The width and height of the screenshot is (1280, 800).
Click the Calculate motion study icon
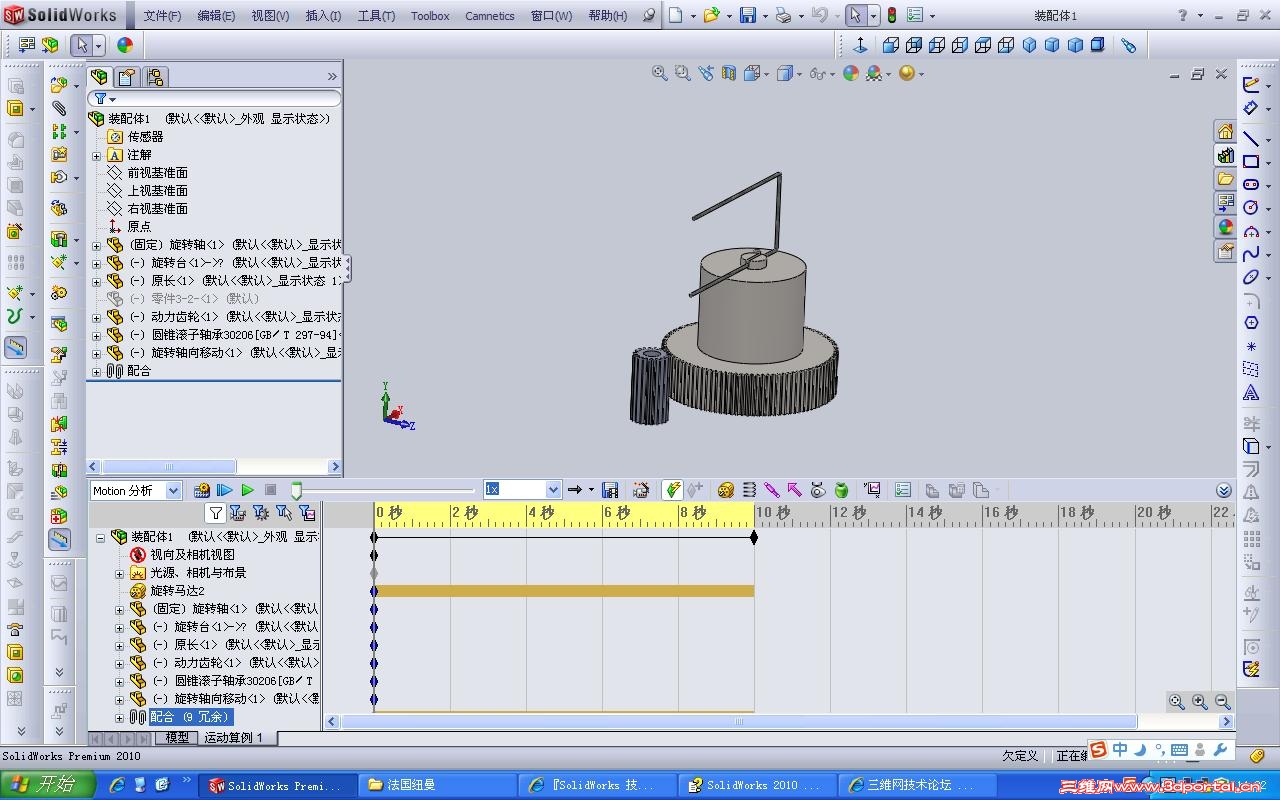[202, 490]
